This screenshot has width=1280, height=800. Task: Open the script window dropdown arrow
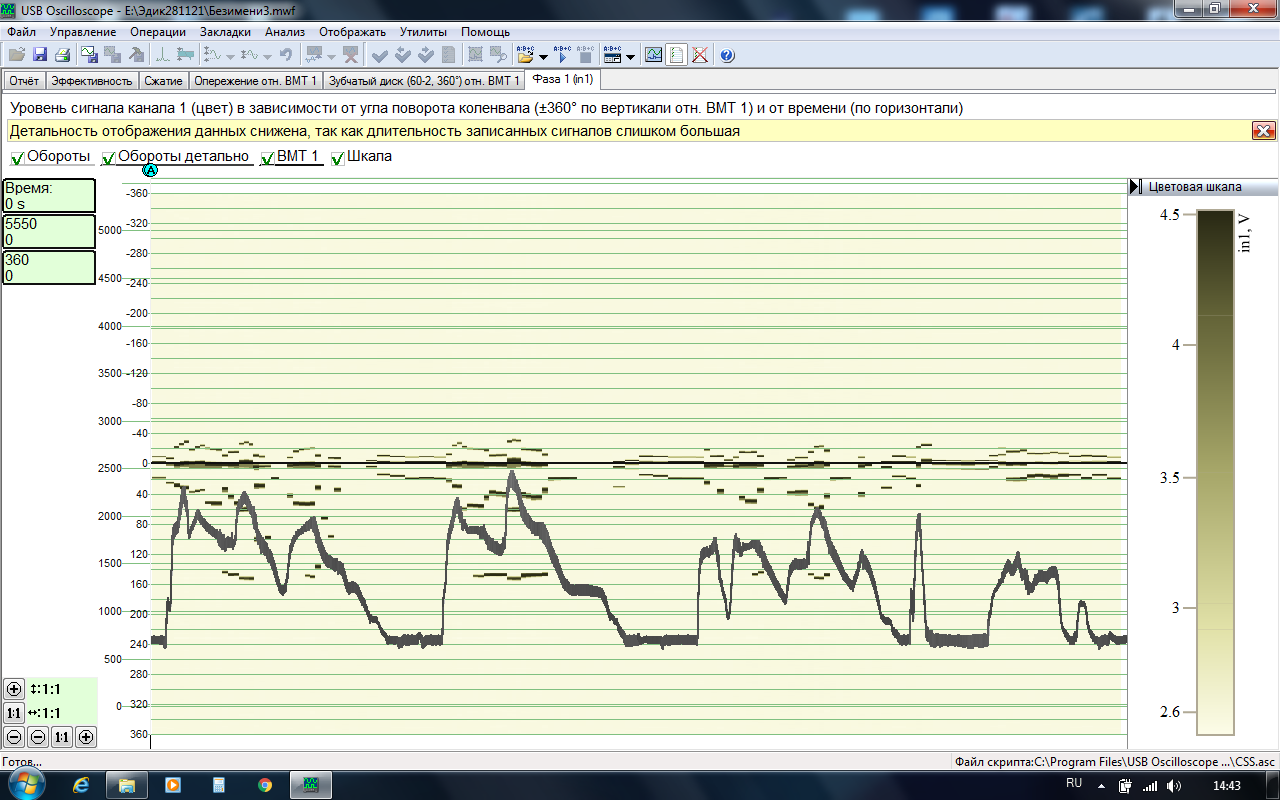pyautogui.click(x=630, y=56)
